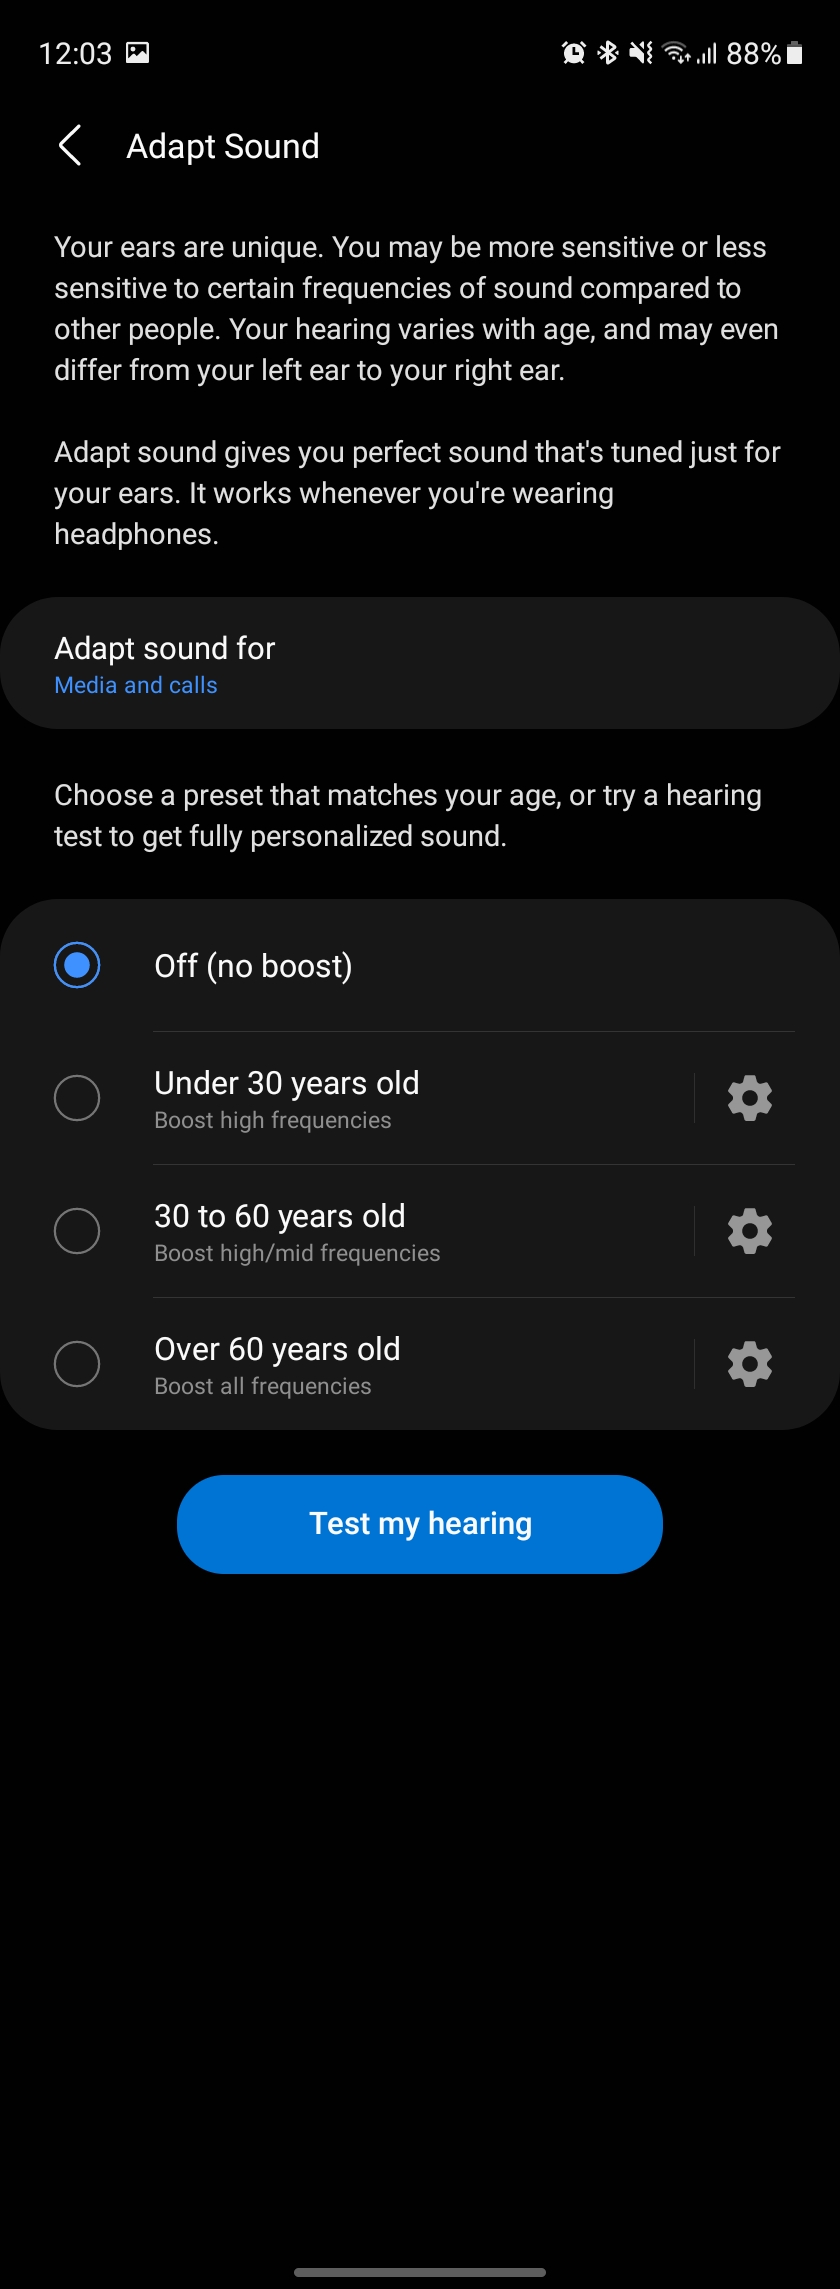Tap the back arrow icon
Screen dimensions: 840x2289
pos(69,146)
